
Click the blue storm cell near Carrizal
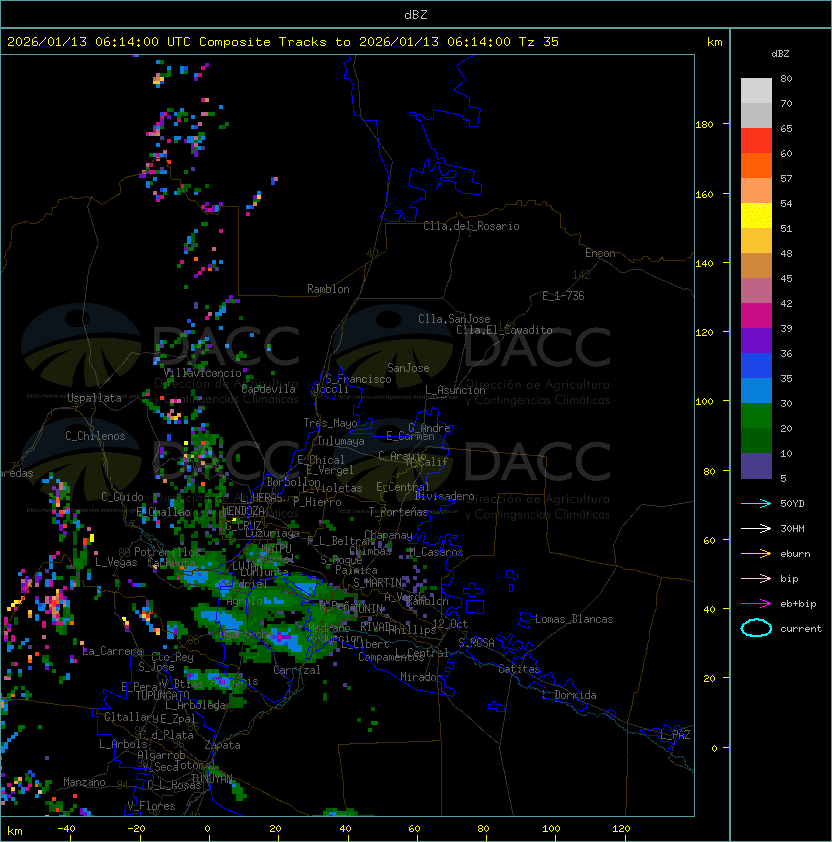point(286,639)
